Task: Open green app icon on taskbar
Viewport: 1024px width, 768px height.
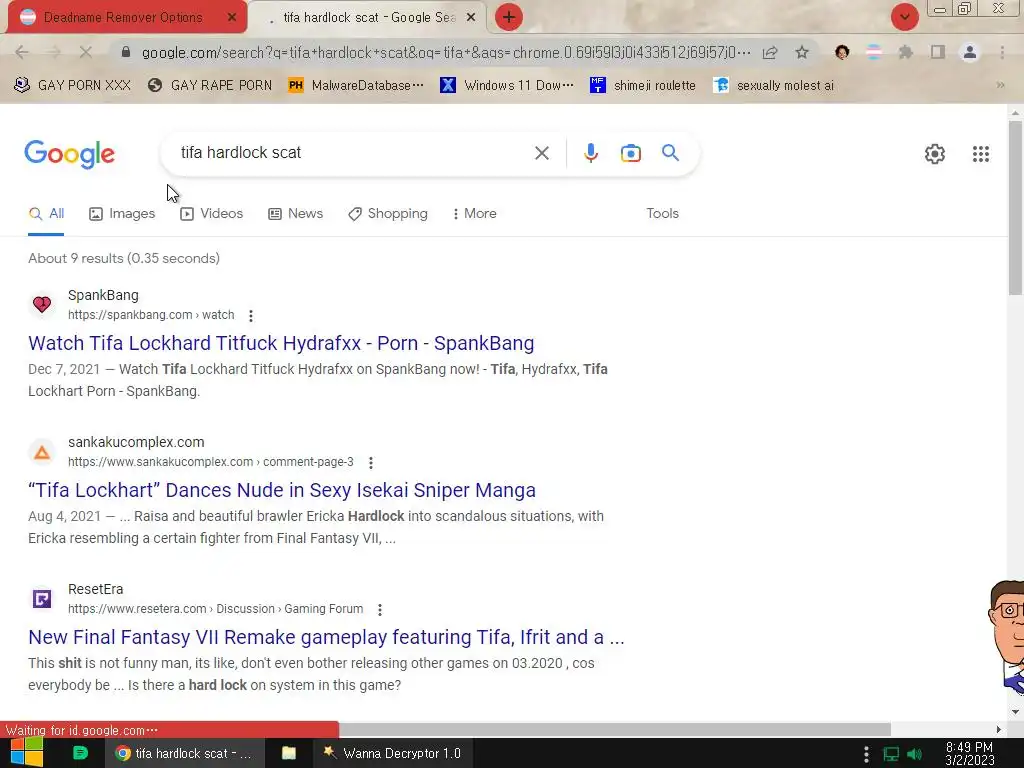Action: (x=80, y=753)
